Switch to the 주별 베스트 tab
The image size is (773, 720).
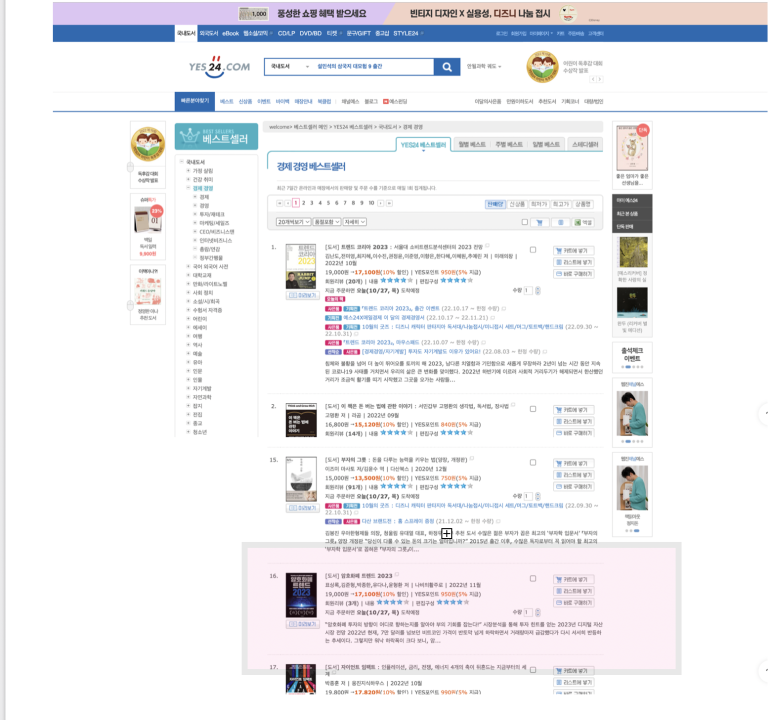click(x=509, y=144)
